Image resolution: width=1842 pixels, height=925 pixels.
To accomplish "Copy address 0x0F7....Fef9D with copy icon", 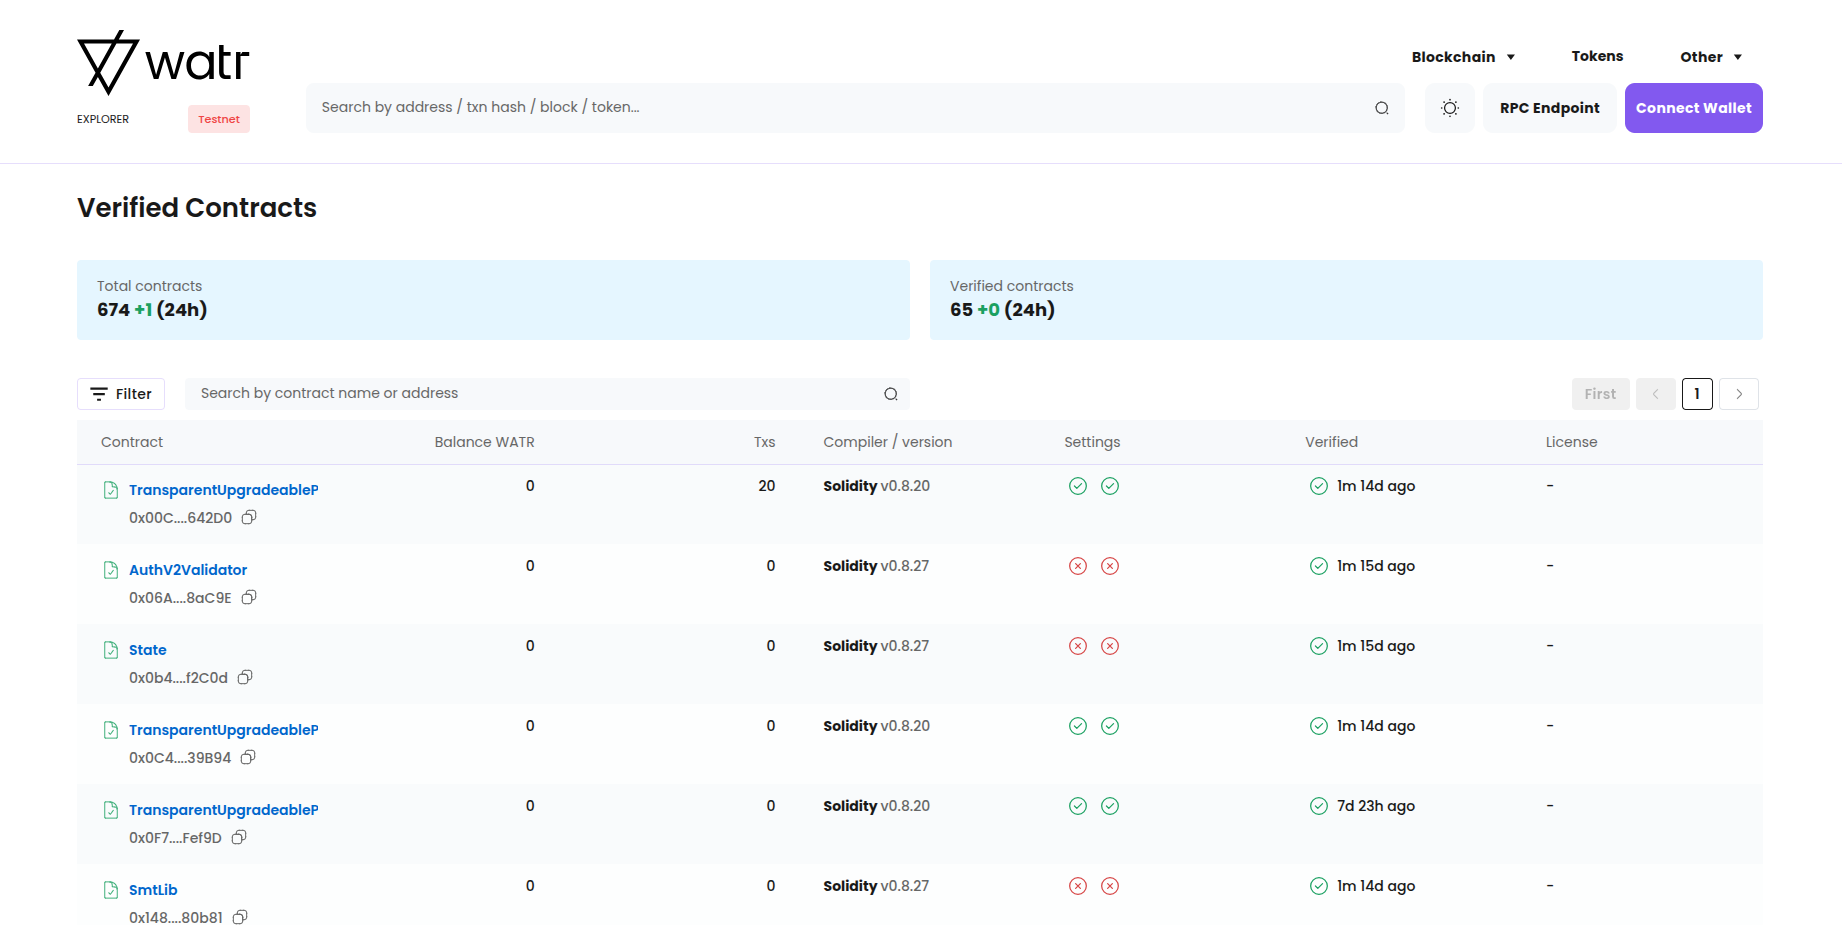I will pyautogui.click(x=239, y=837).
